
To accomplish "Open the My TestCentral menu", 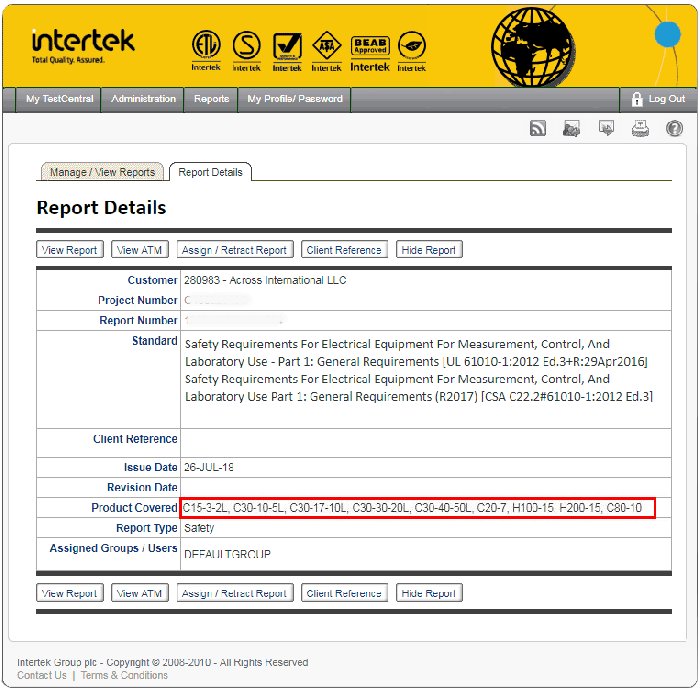I will point(59,99).
